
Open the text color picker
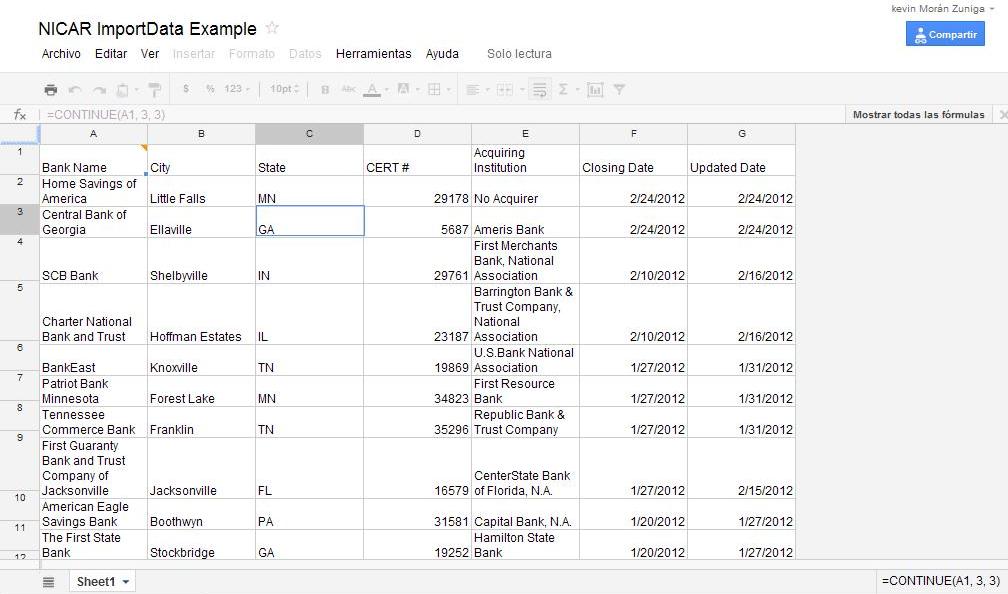pos(375,89)
